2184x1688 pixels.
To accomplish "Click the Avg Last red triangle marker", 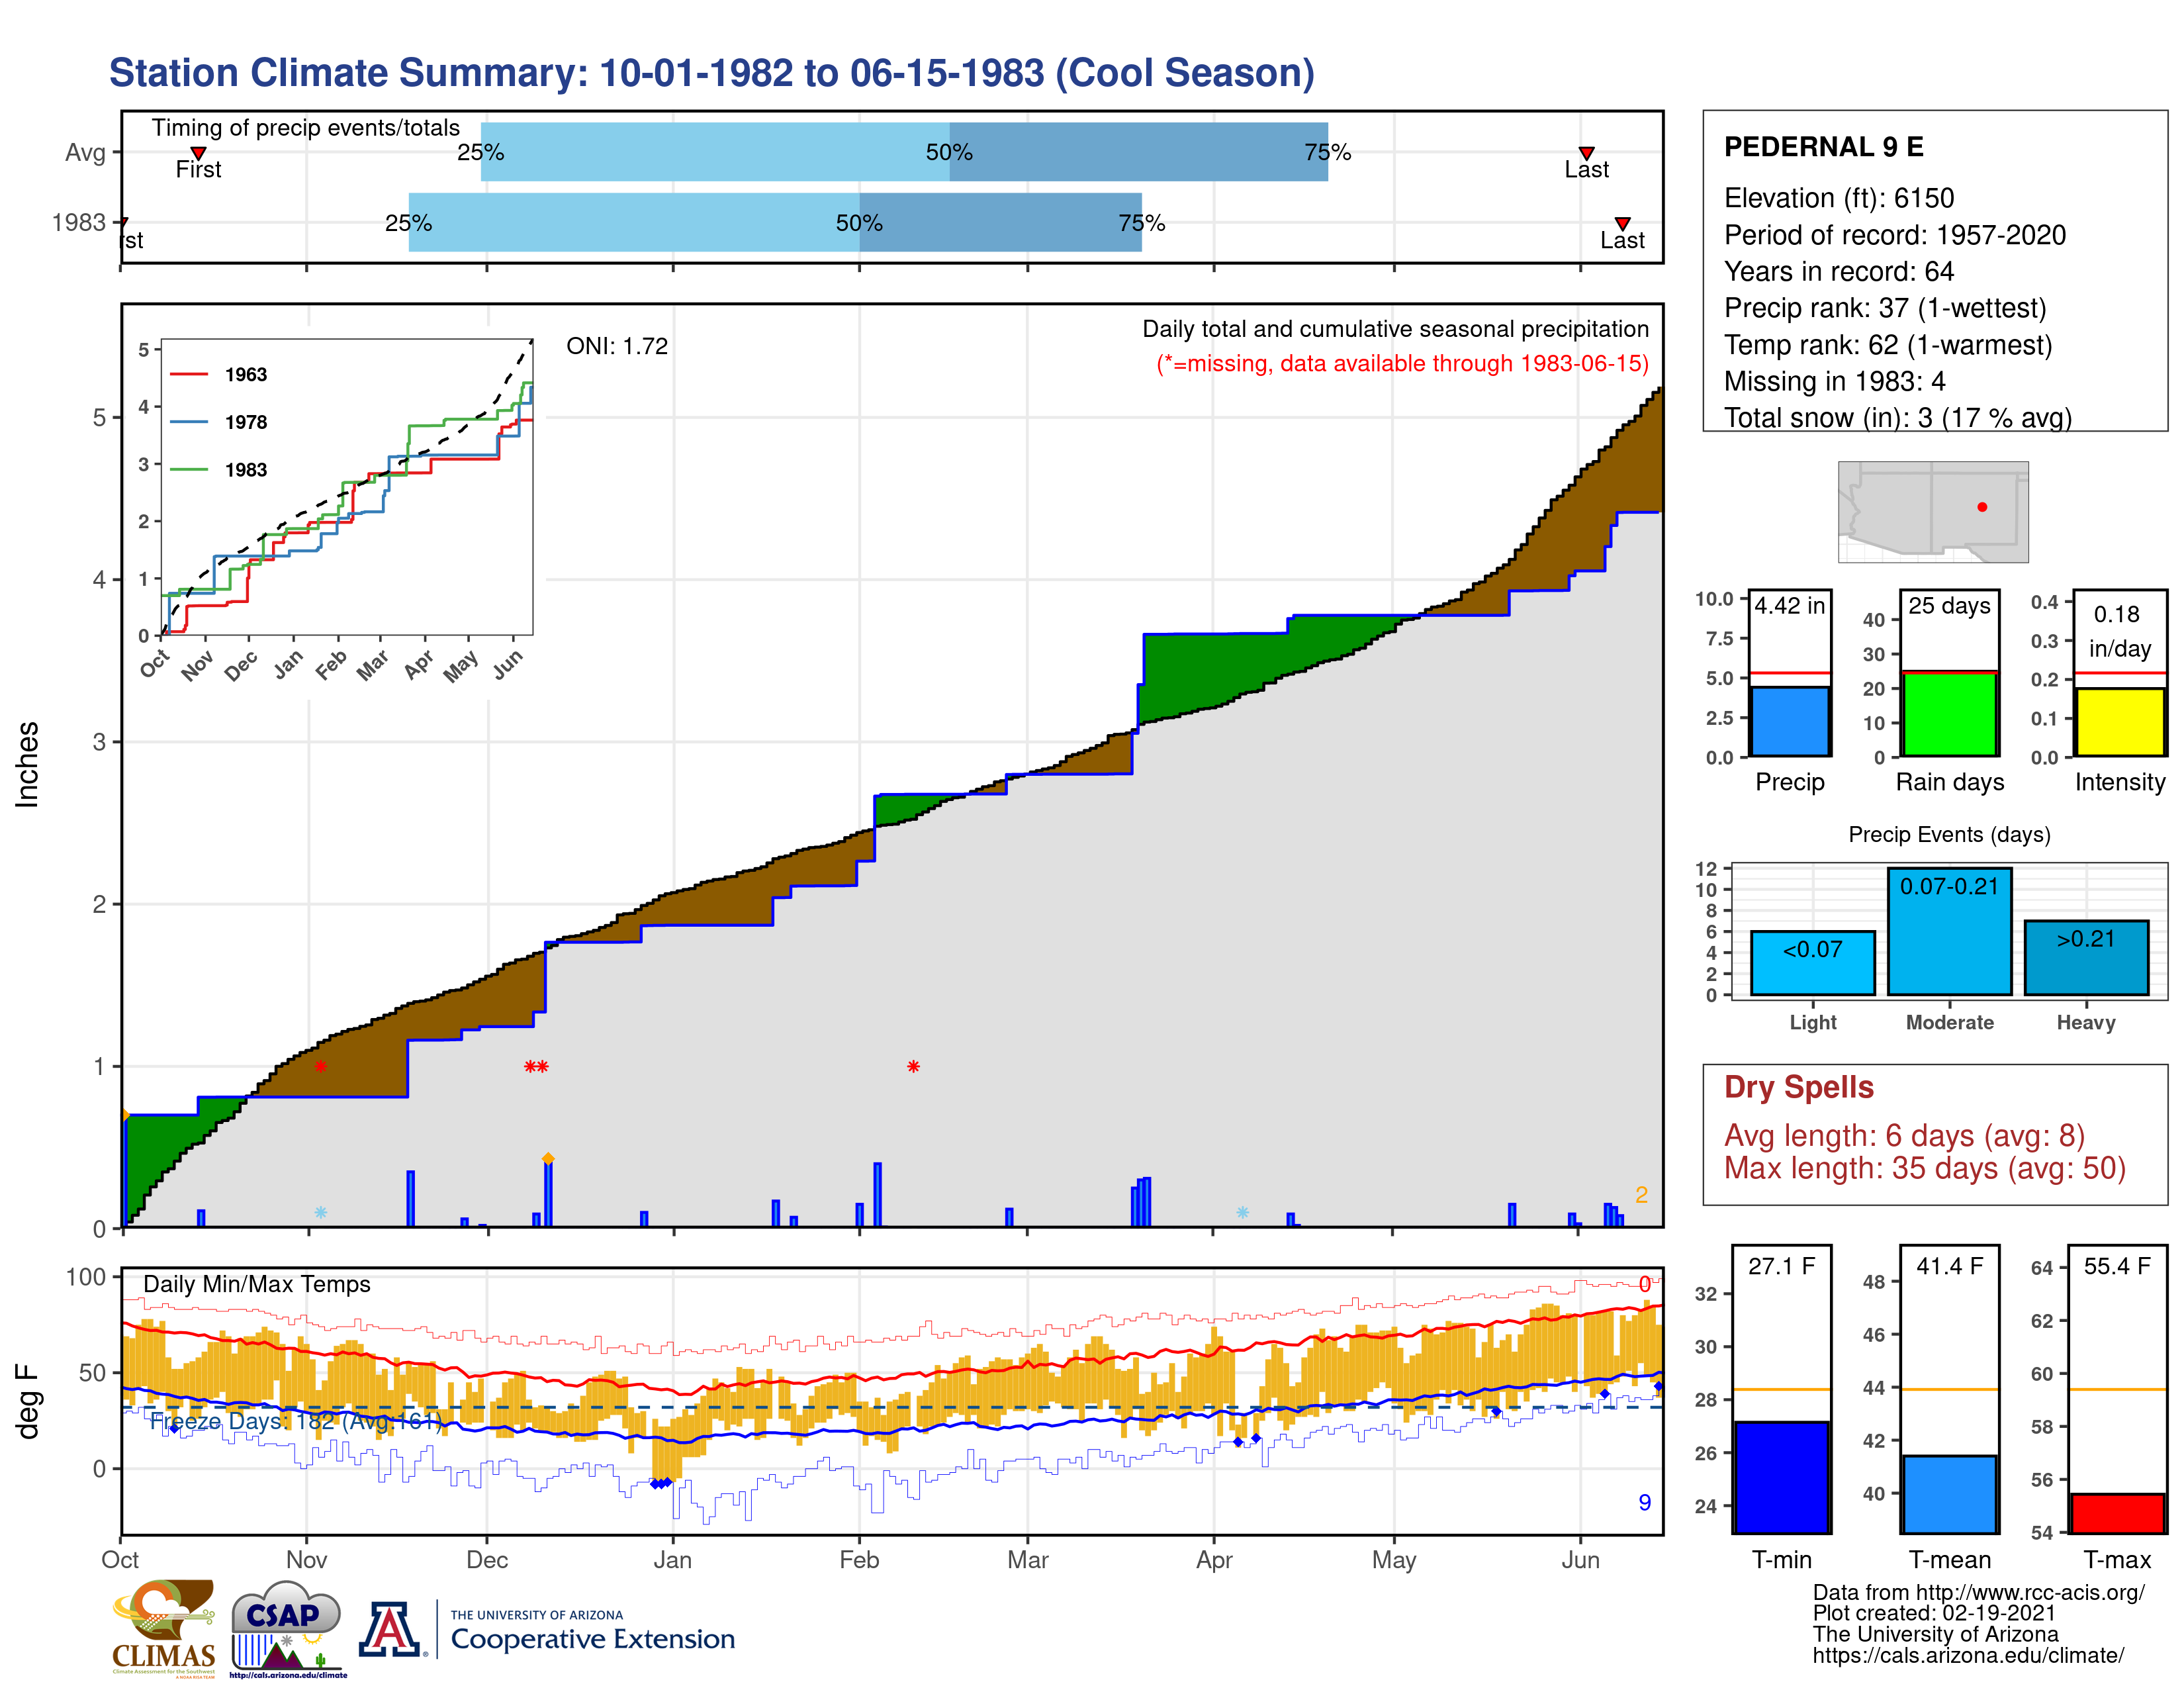I will click(1586, 153).
